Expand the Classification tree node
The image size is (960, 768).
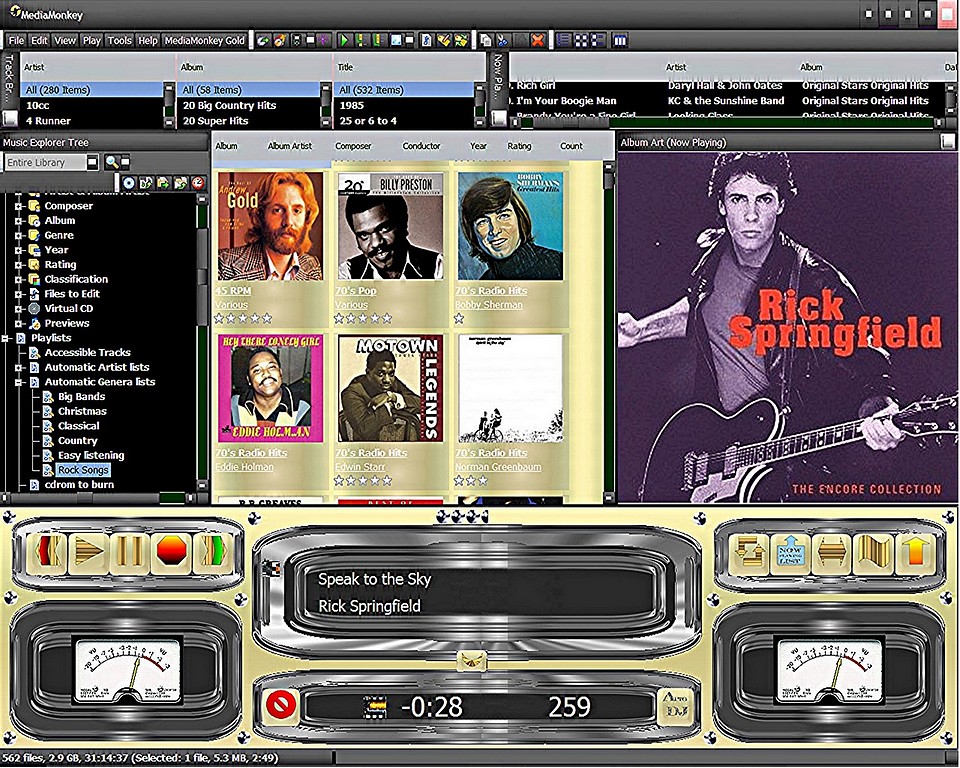(19, 280)
